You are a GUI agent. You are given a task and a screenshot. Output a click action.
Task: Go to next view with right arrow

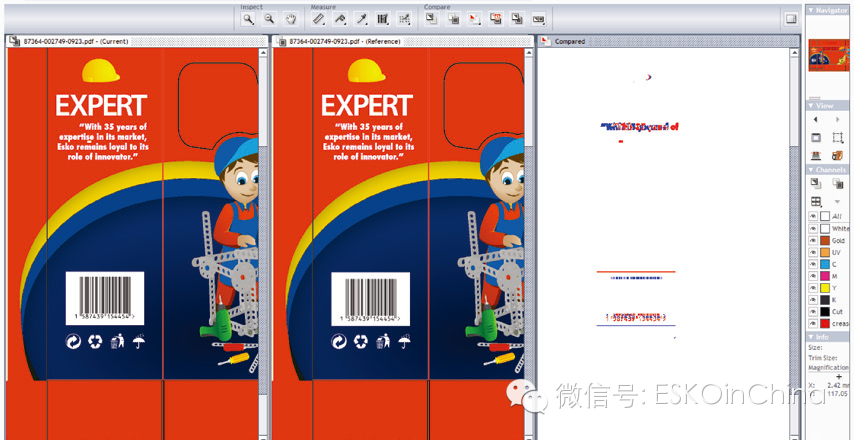pos(838,119)
